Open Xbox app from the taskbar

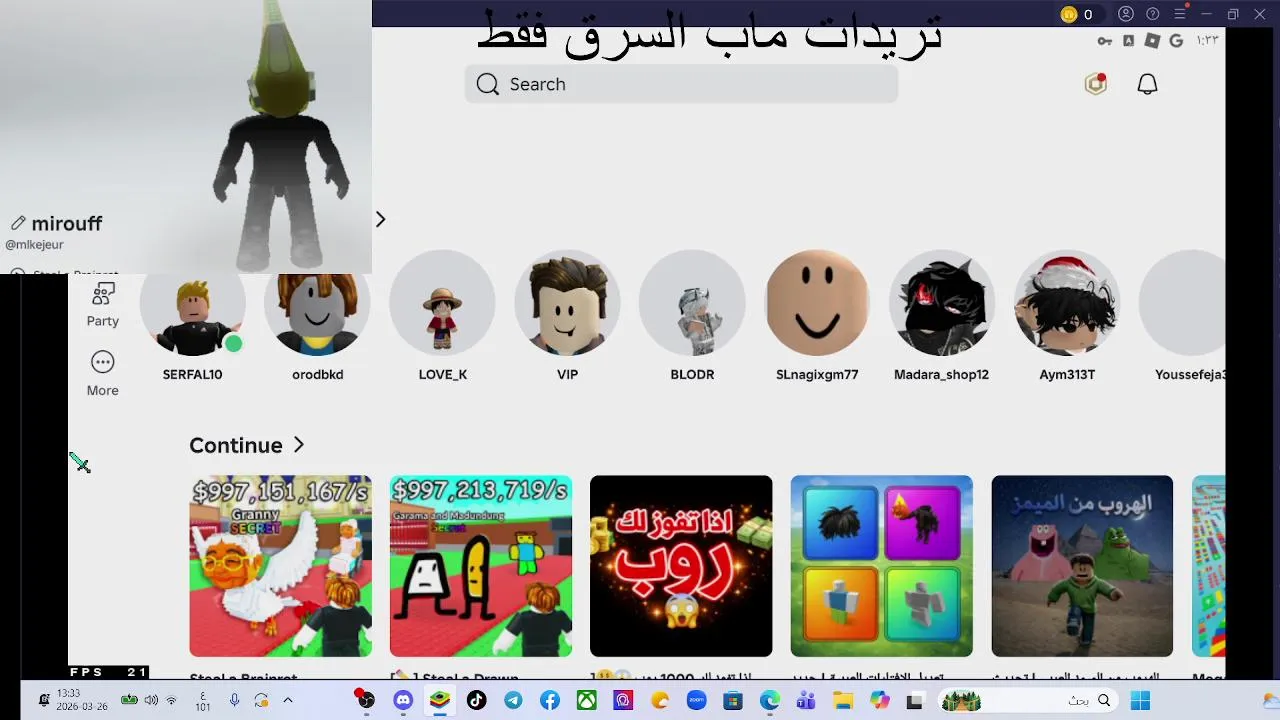(587, 701)
